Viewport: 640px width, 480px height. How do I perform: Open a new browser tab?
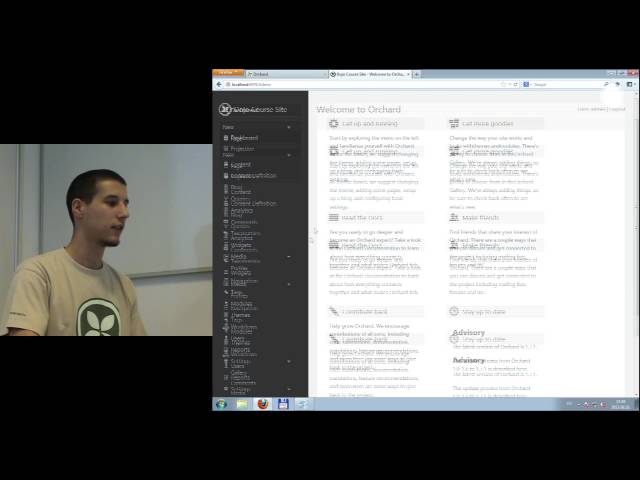(x=416, y=74)
